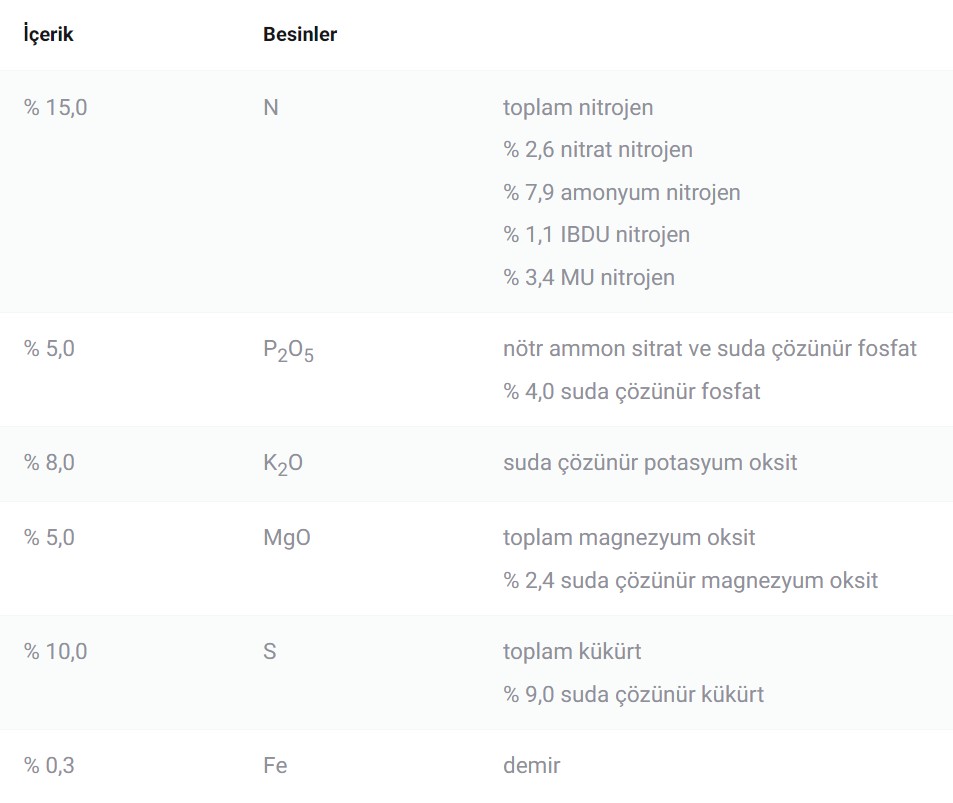
Task: Click the toplam magnezyum oksit text
Action: pos(629,537)
